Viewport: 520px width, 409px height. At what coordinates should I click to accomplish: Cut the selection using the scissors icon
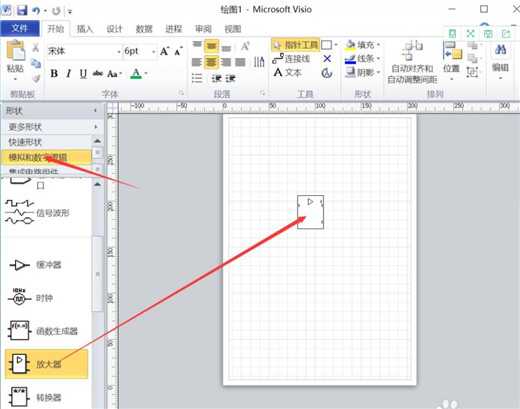(36, 47)
